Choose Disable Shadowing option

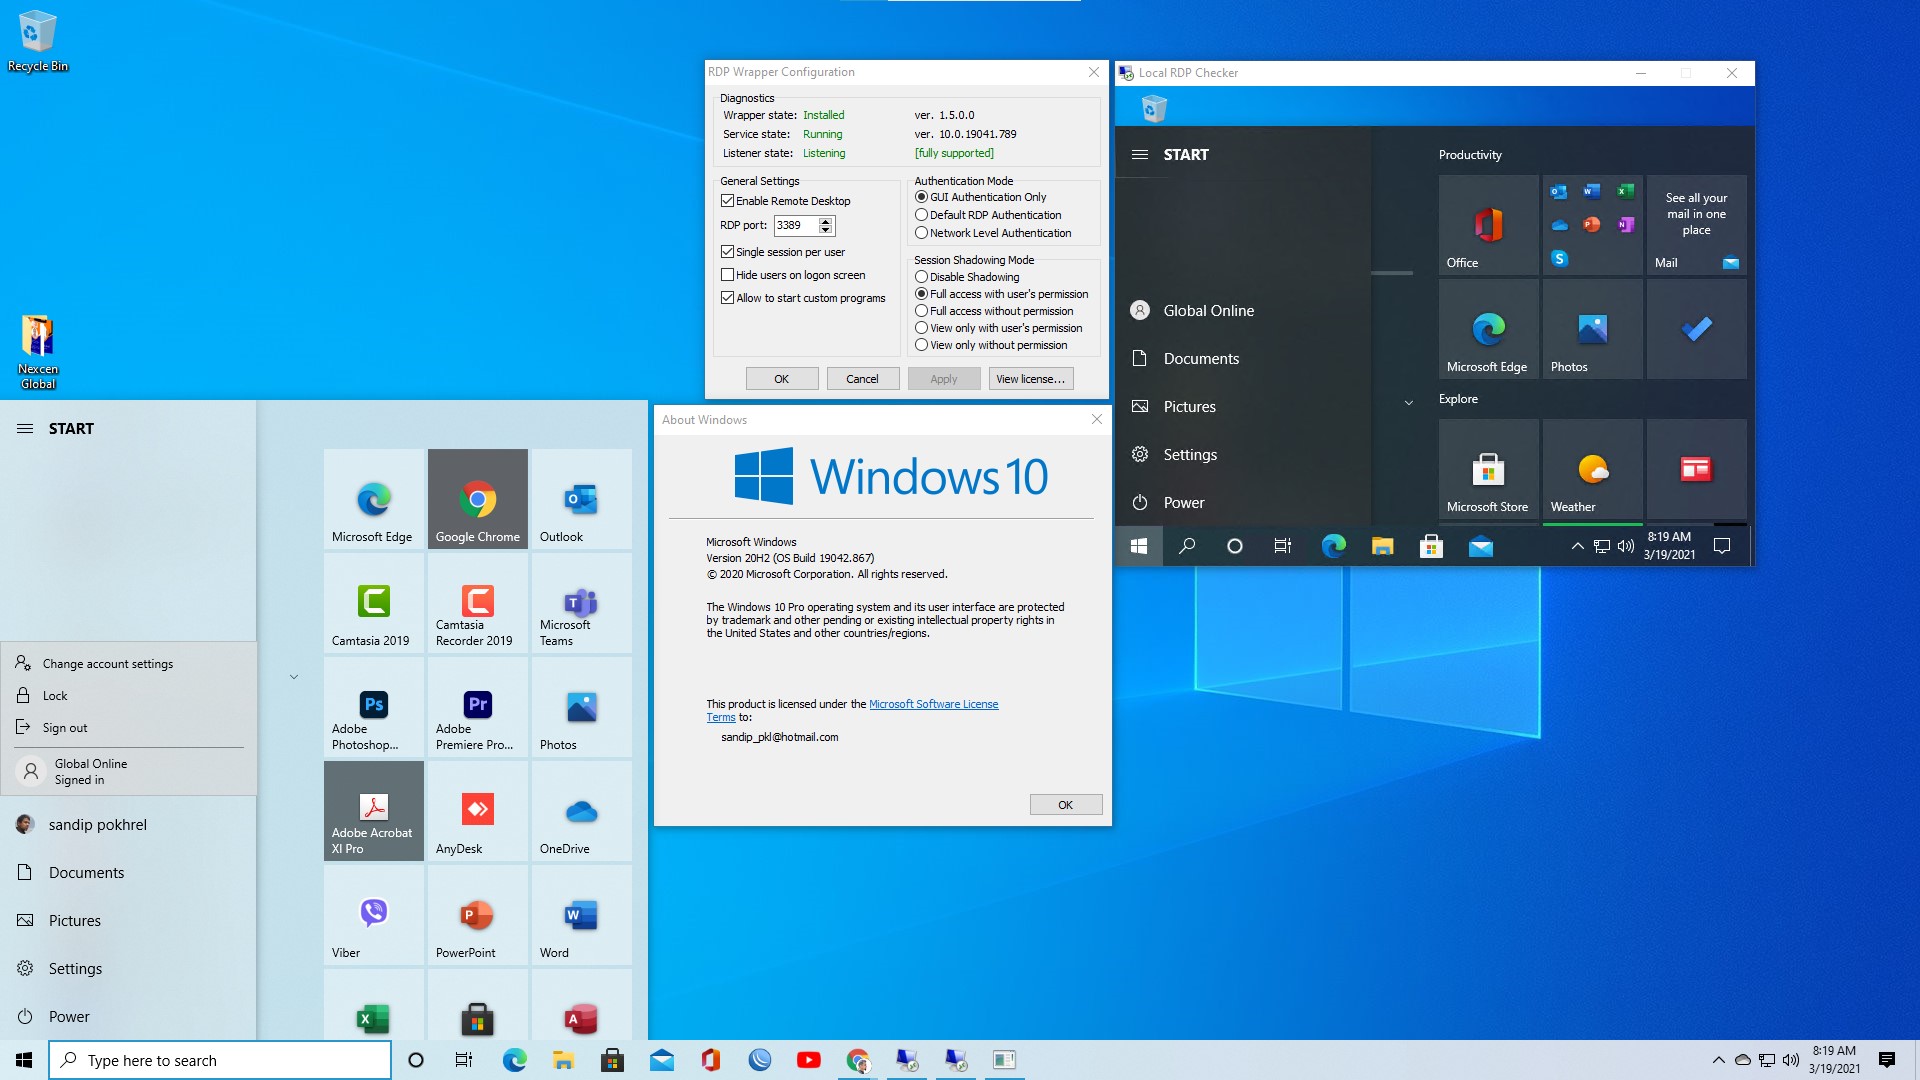[x=921, y=277]
